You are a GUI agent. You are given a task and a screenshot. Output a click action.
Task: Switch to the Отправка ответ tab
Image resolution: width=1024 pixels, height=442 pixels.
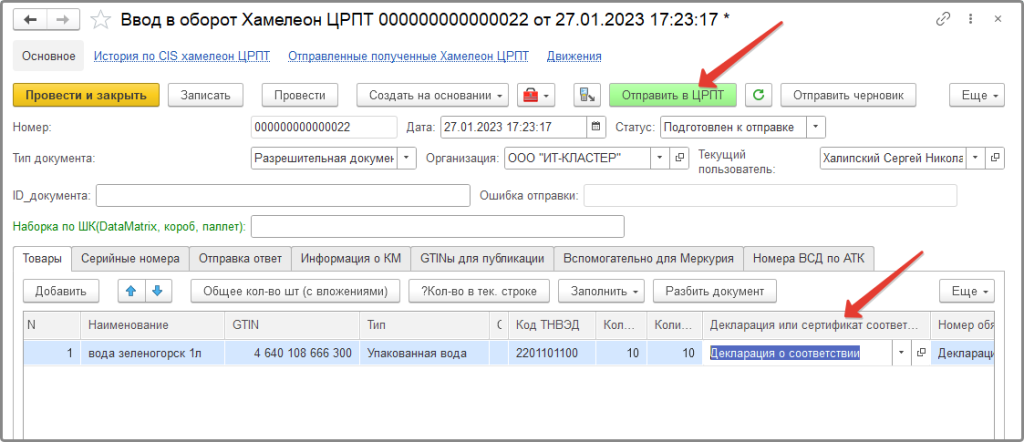[x=240, y=259]
